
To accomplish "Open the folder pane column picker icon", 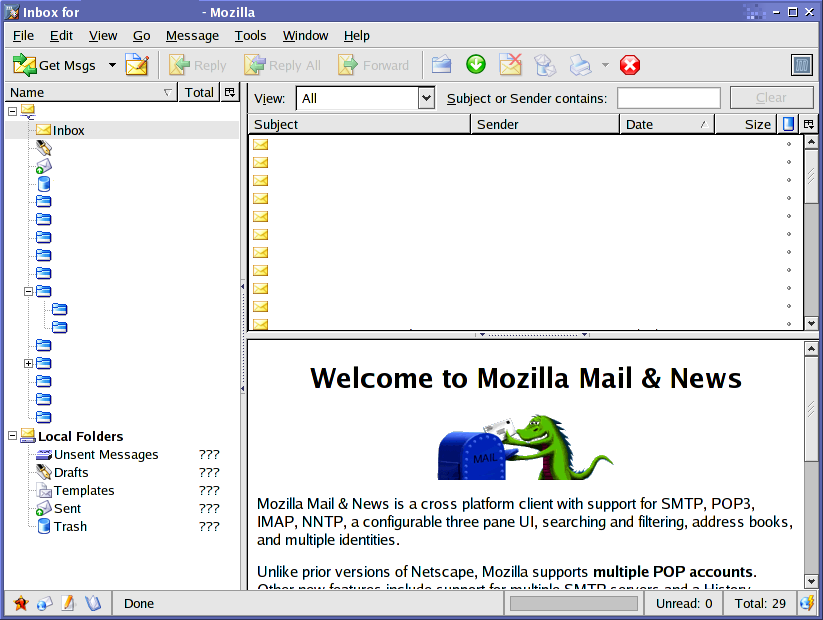I will click(229, 92).
